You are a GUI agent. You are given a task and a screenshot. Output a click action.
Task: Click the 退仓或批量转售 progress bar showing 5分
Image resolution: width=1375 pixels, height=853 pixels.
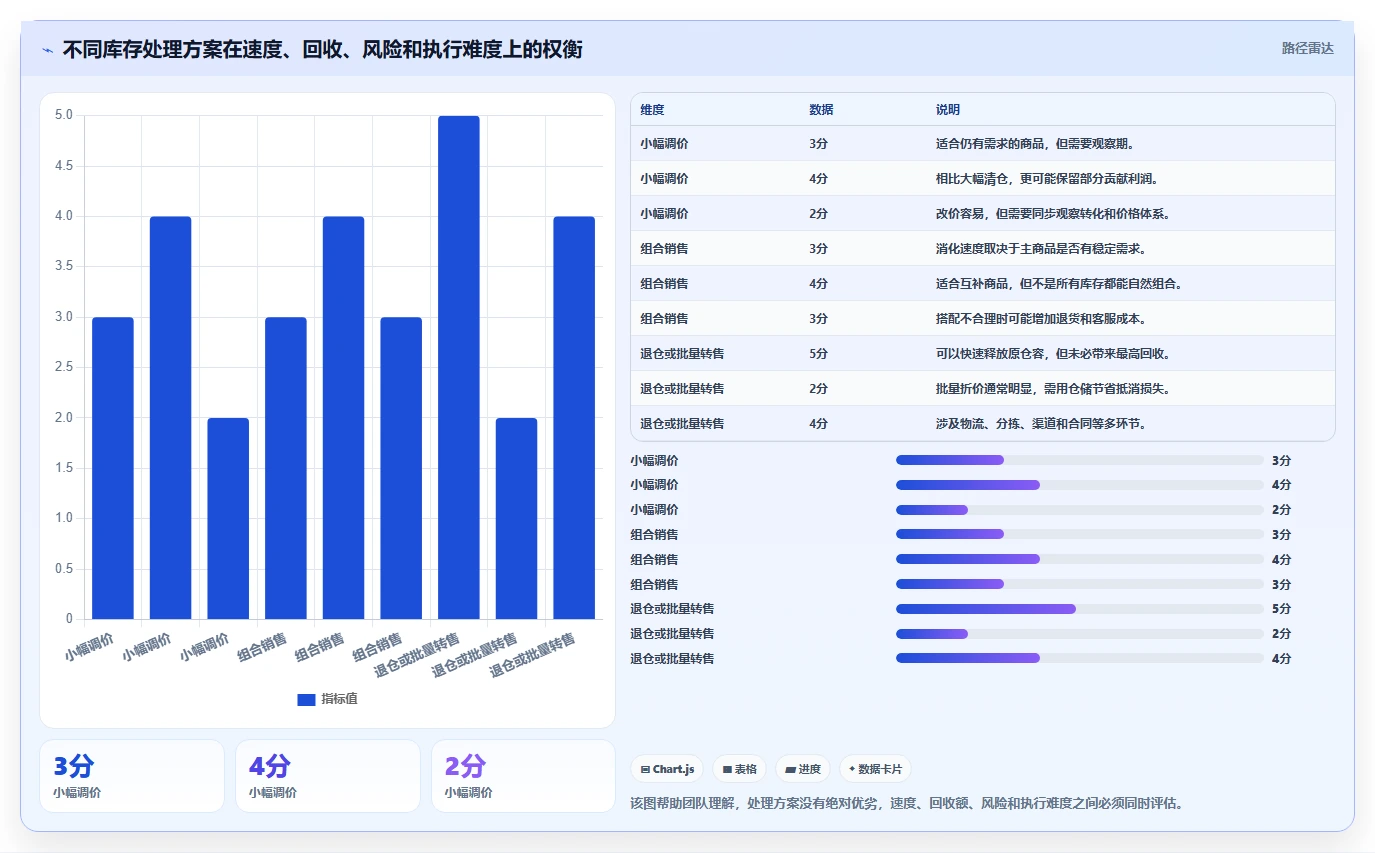[1080, 608]
